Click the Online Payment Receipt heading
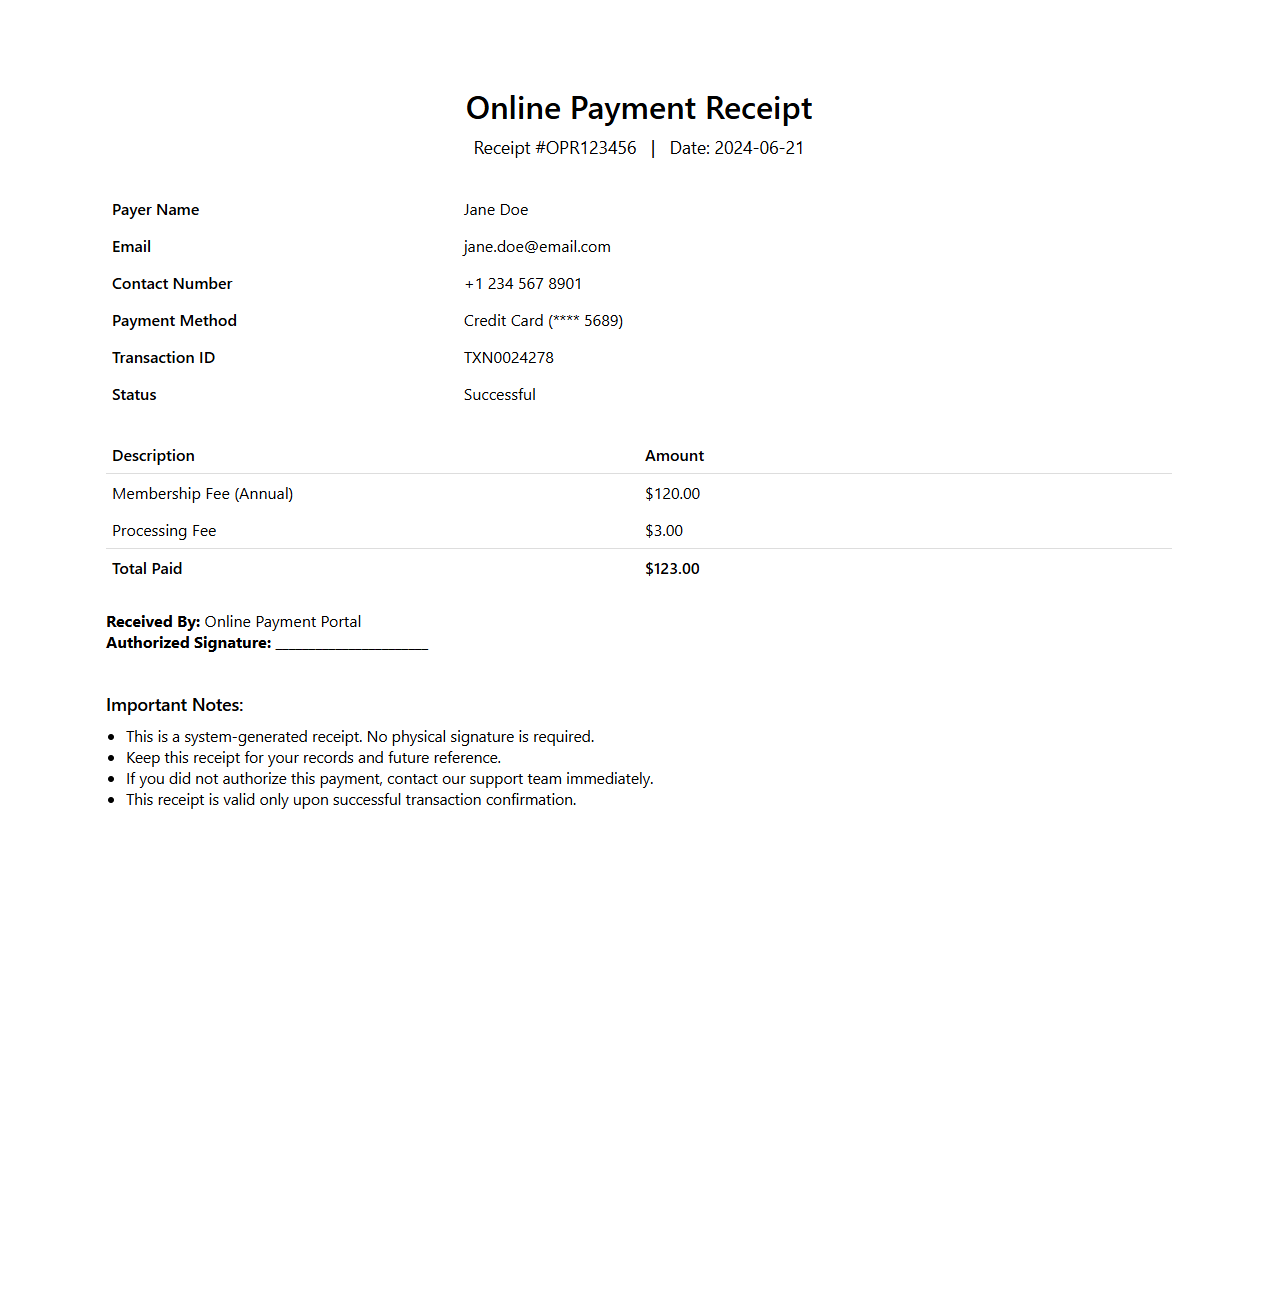The image size is (1278, 1300). click(639, 108)
